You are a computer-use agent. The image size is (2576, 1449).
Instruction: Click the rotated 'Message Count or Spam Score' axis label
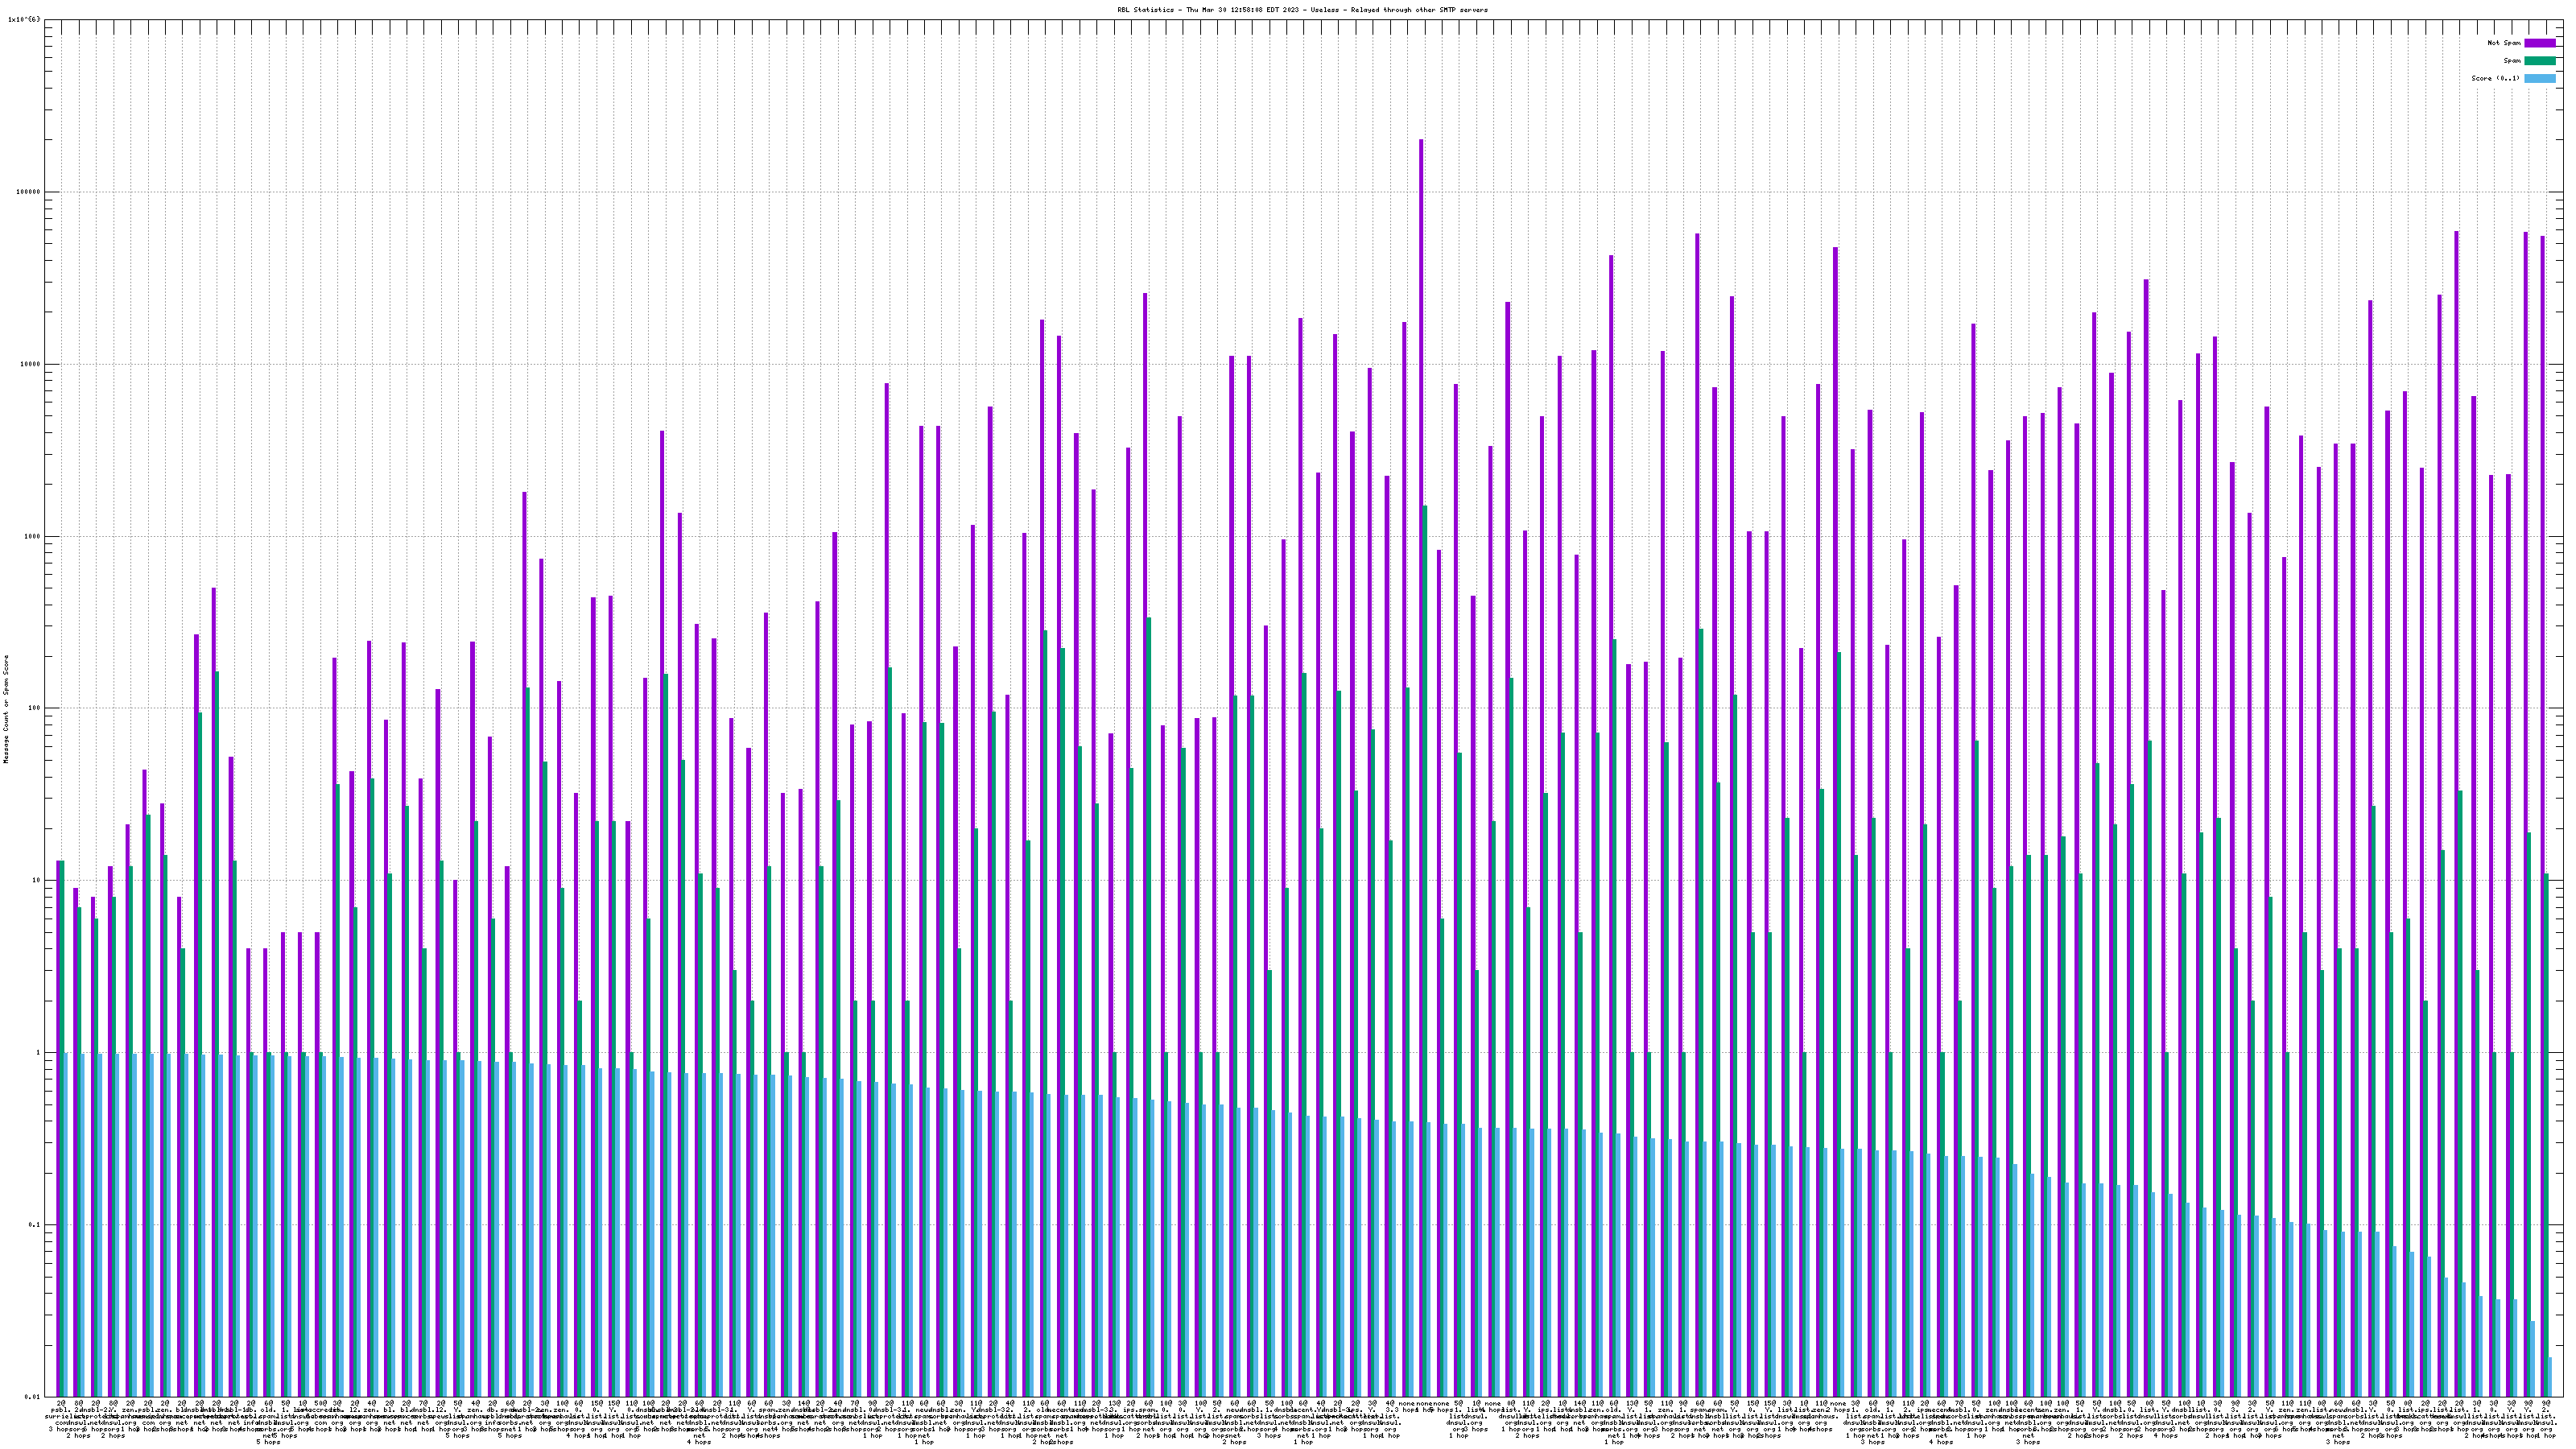coord(6,709)
